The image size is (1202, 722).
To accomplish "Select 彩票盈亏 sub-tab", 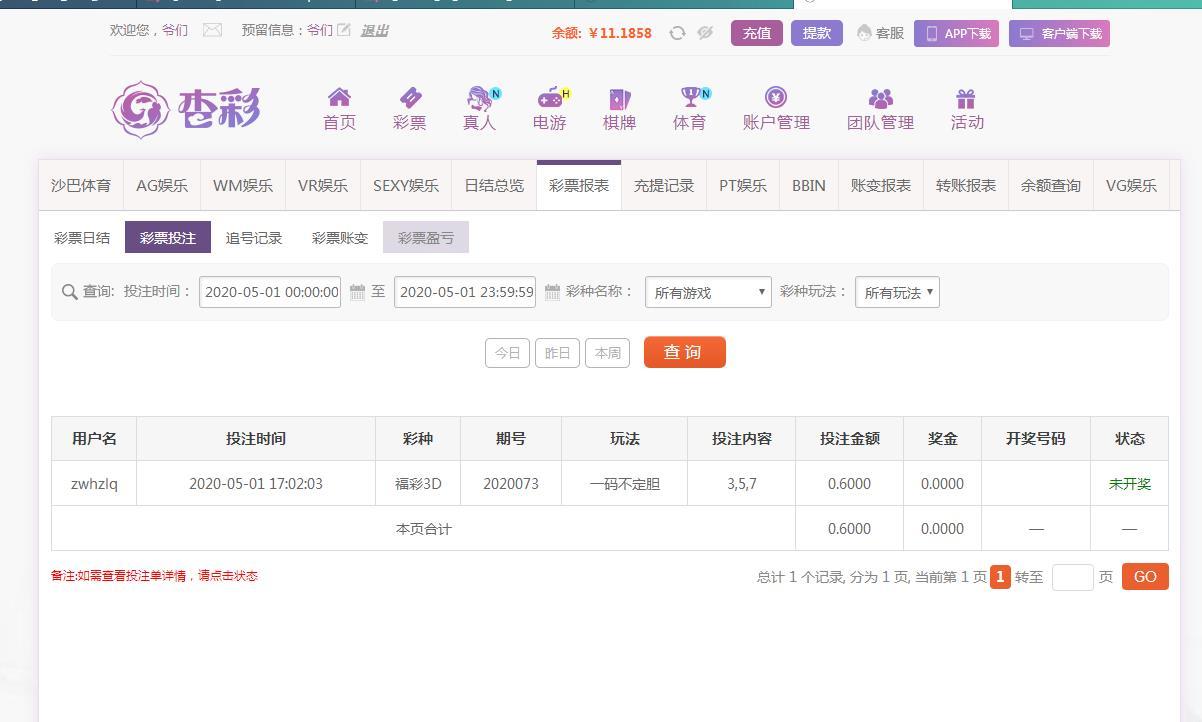I will pos(426,238).
